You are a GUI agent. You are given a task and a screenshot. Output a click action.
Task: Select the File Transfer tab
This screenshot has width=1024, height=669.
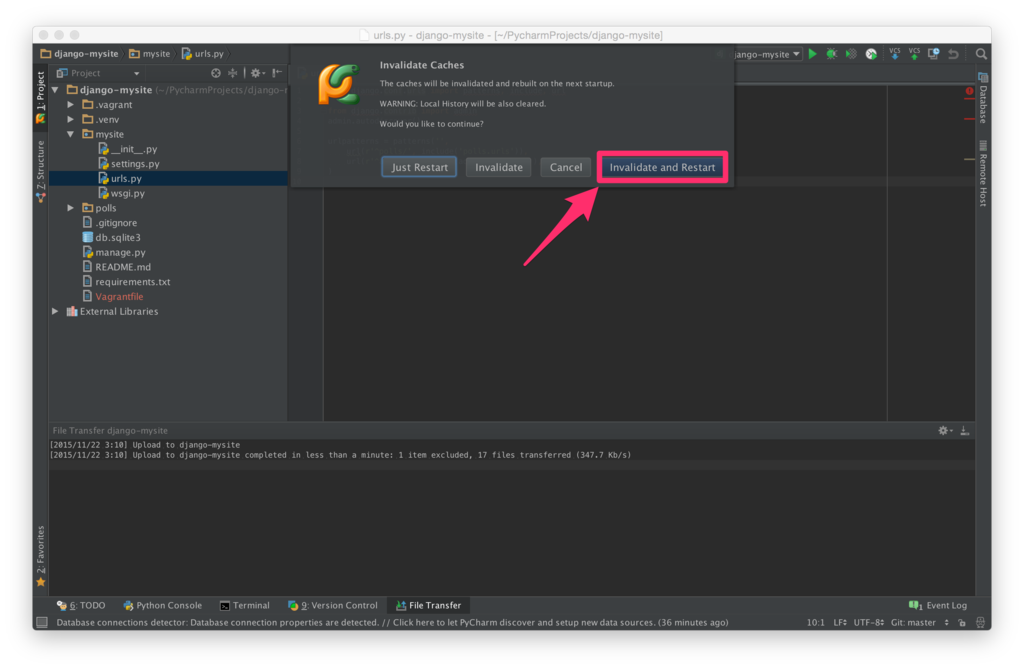coord(428,606)
